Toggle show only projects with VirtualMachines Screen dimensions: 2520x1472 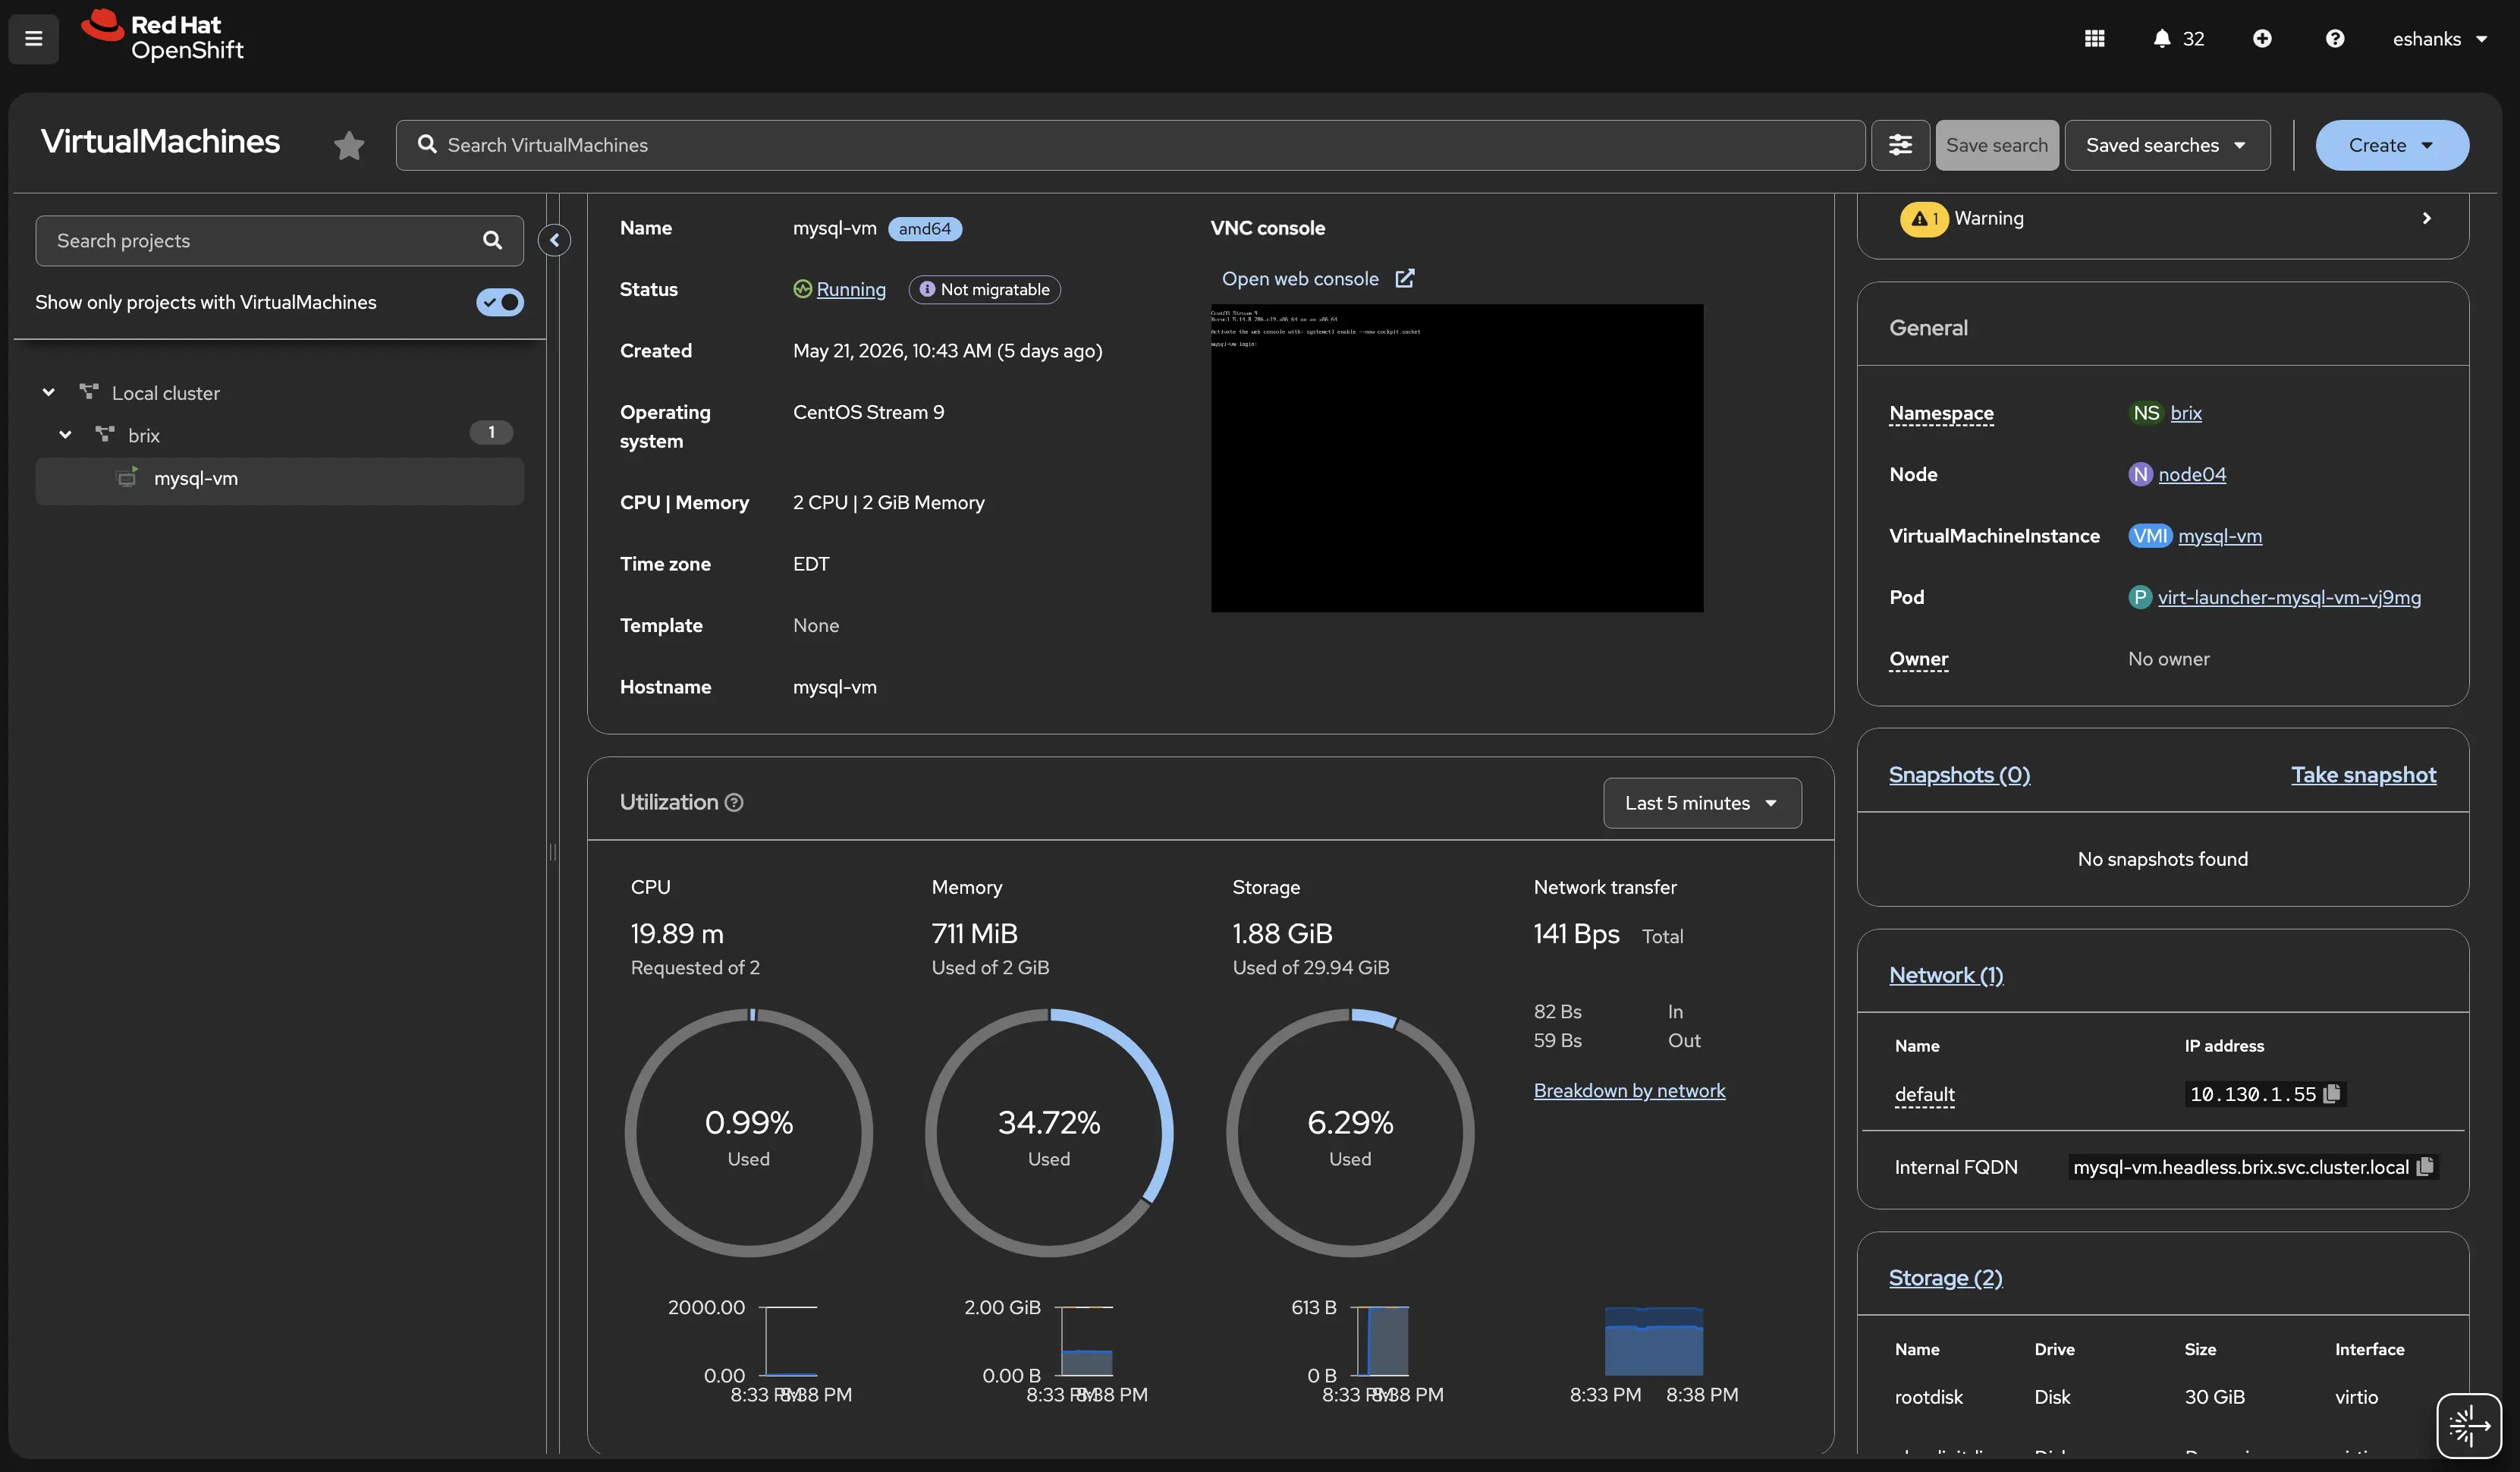click(500, 302)
